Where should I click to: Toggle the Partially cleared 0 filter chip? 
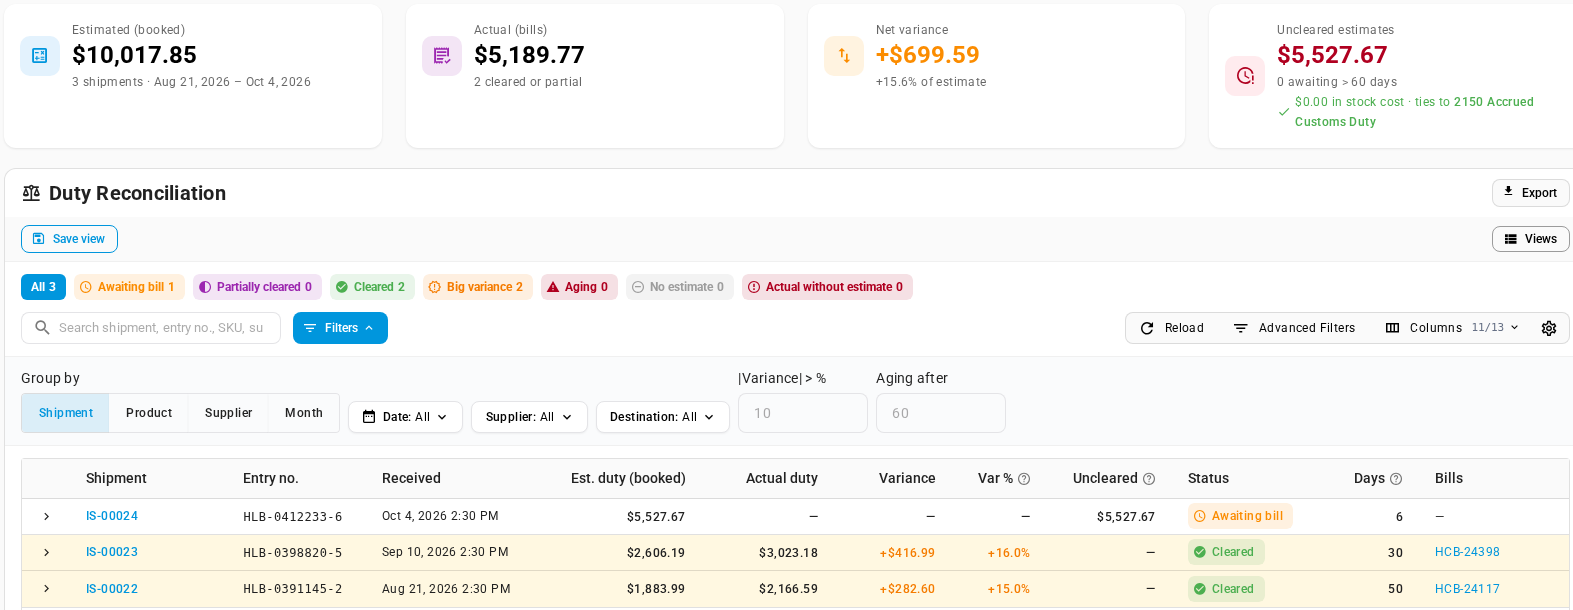(257, 287)
